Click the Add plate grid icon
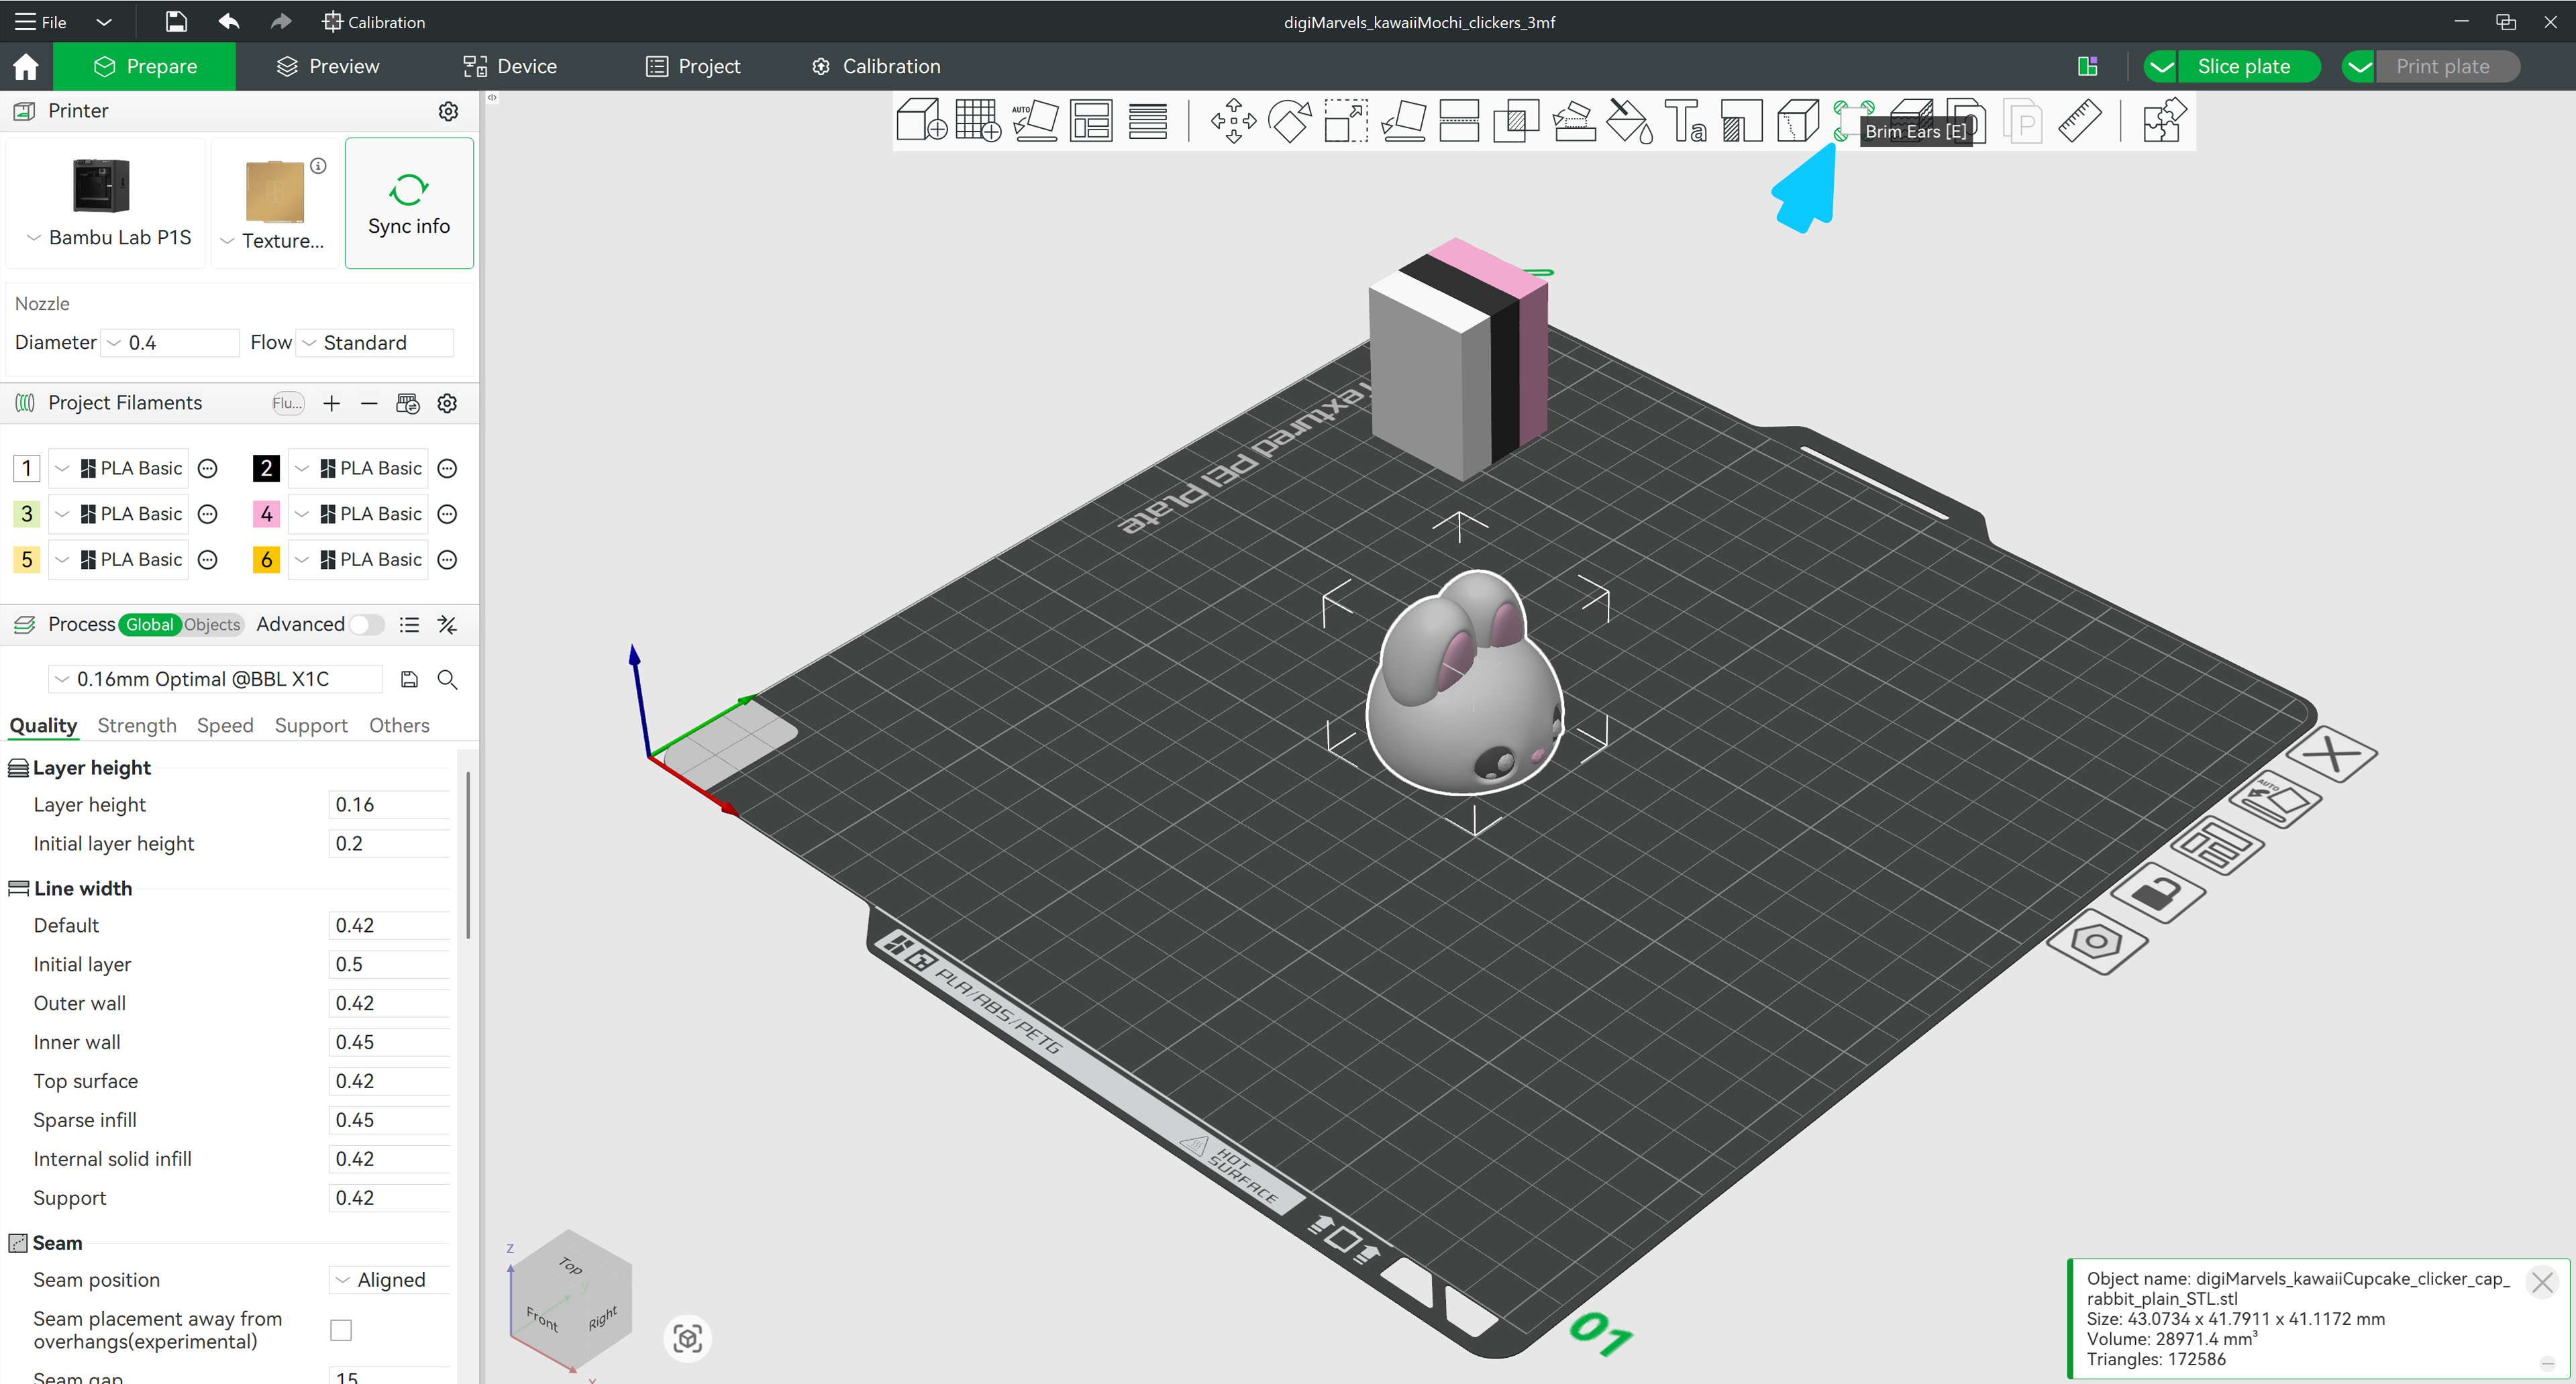Viewport: 2576px width, 1384px height. click(x=978, y=120)
